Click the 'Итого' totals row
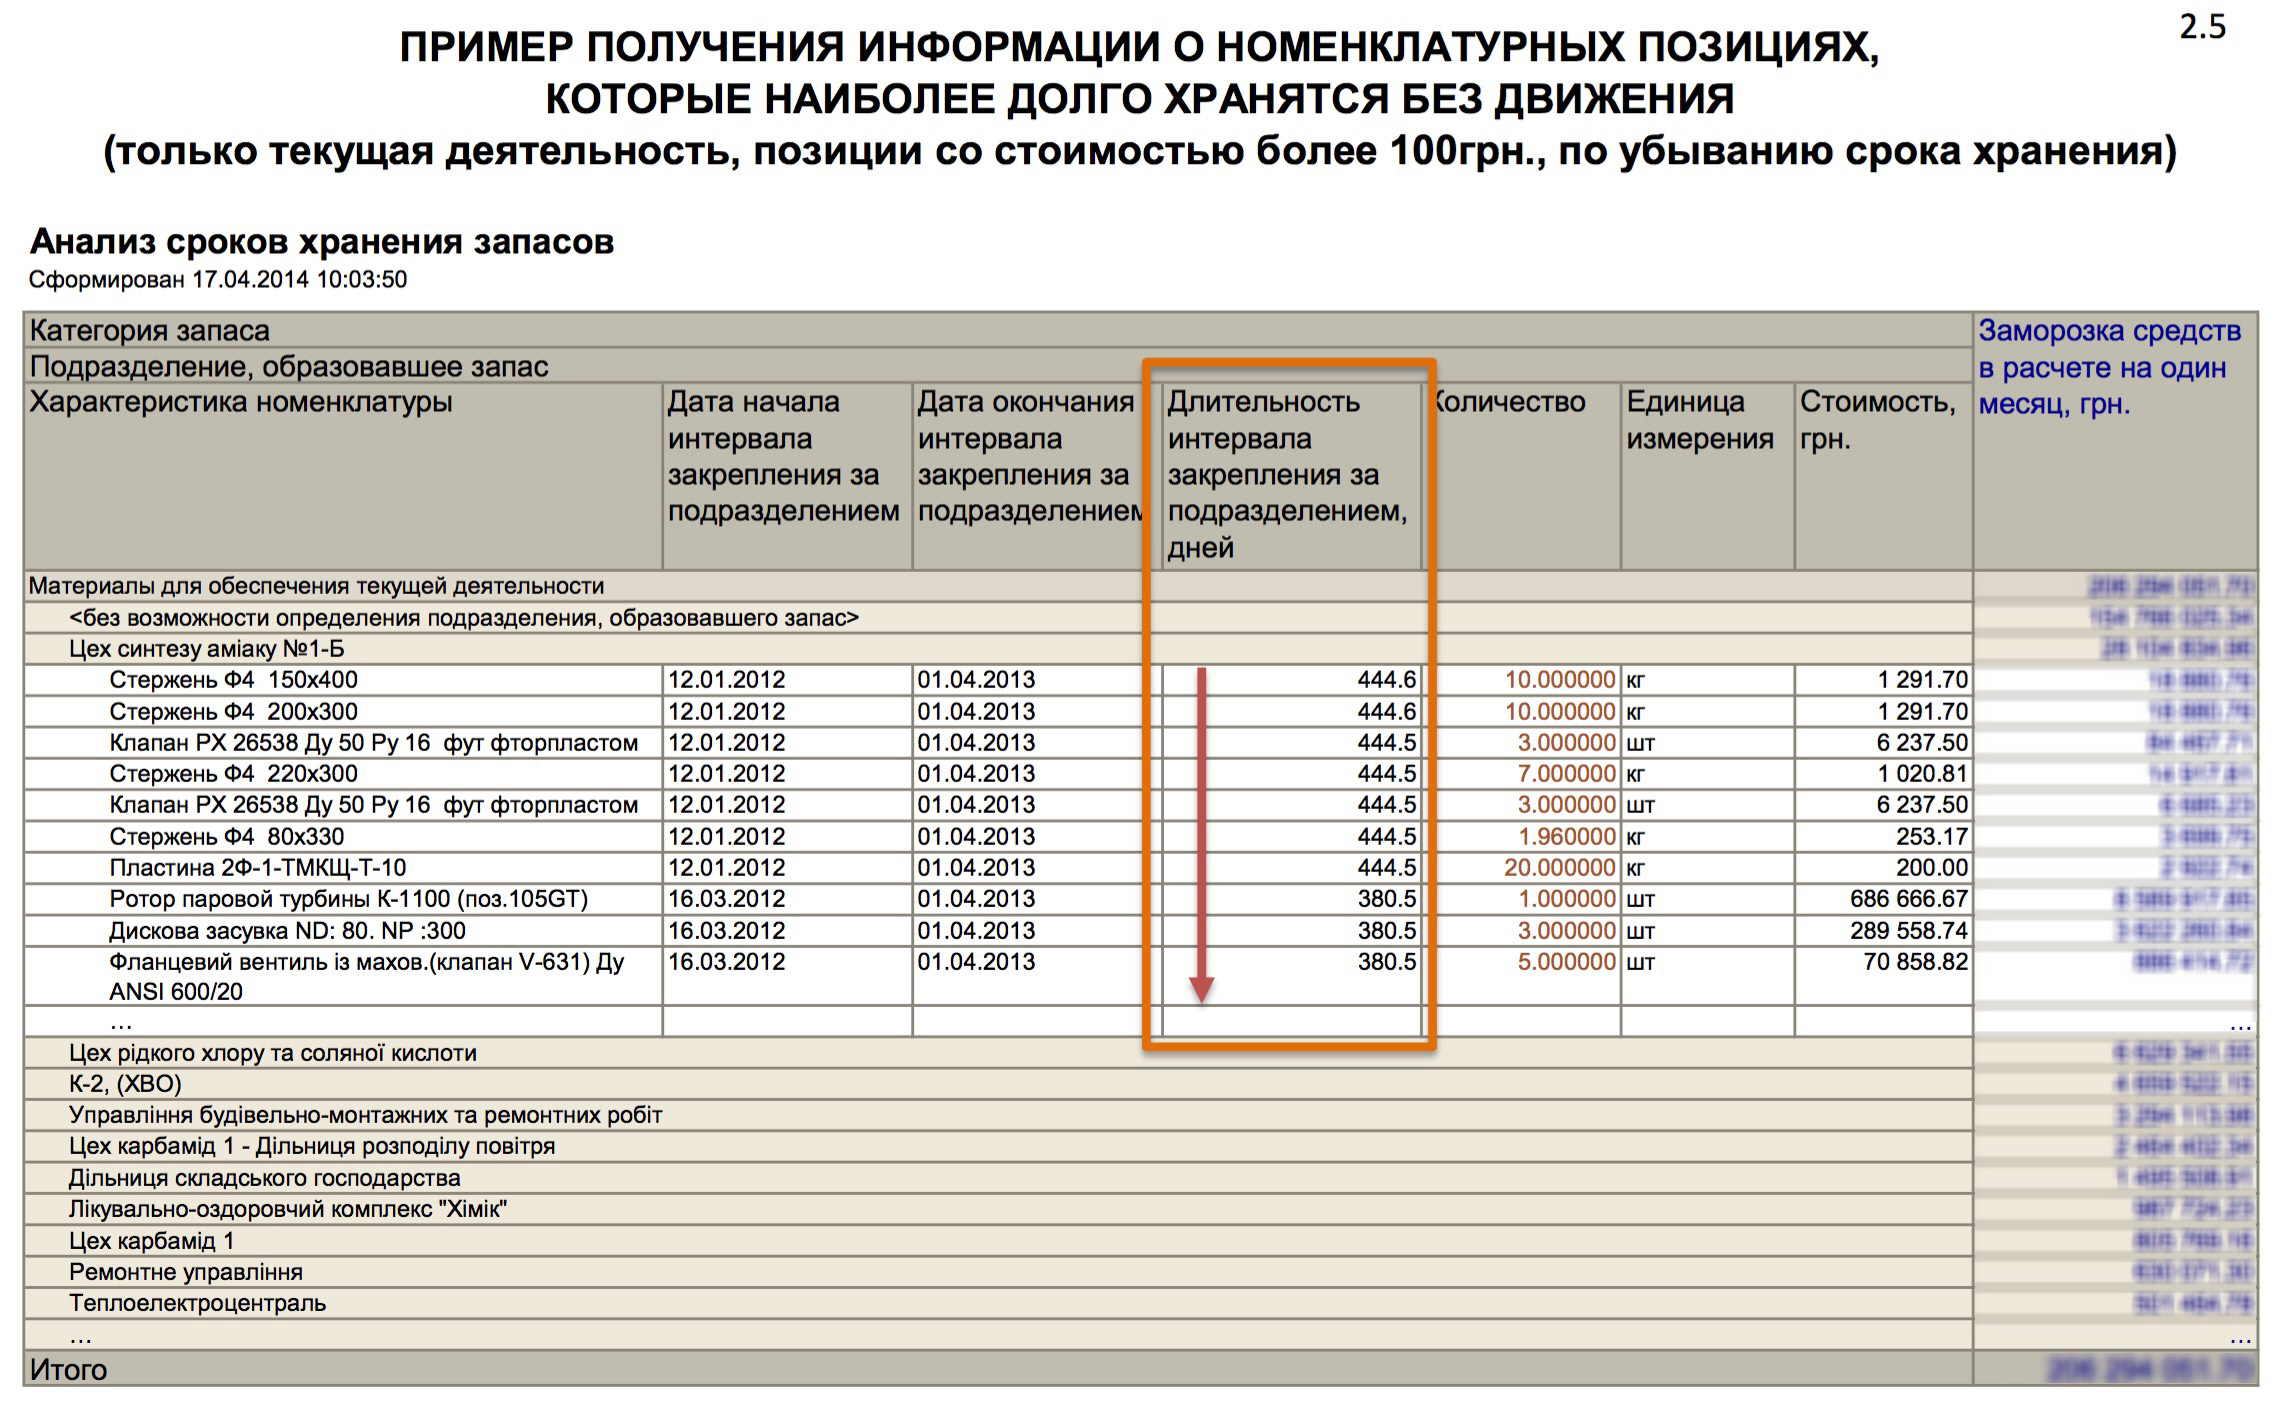 (68, 1369)
